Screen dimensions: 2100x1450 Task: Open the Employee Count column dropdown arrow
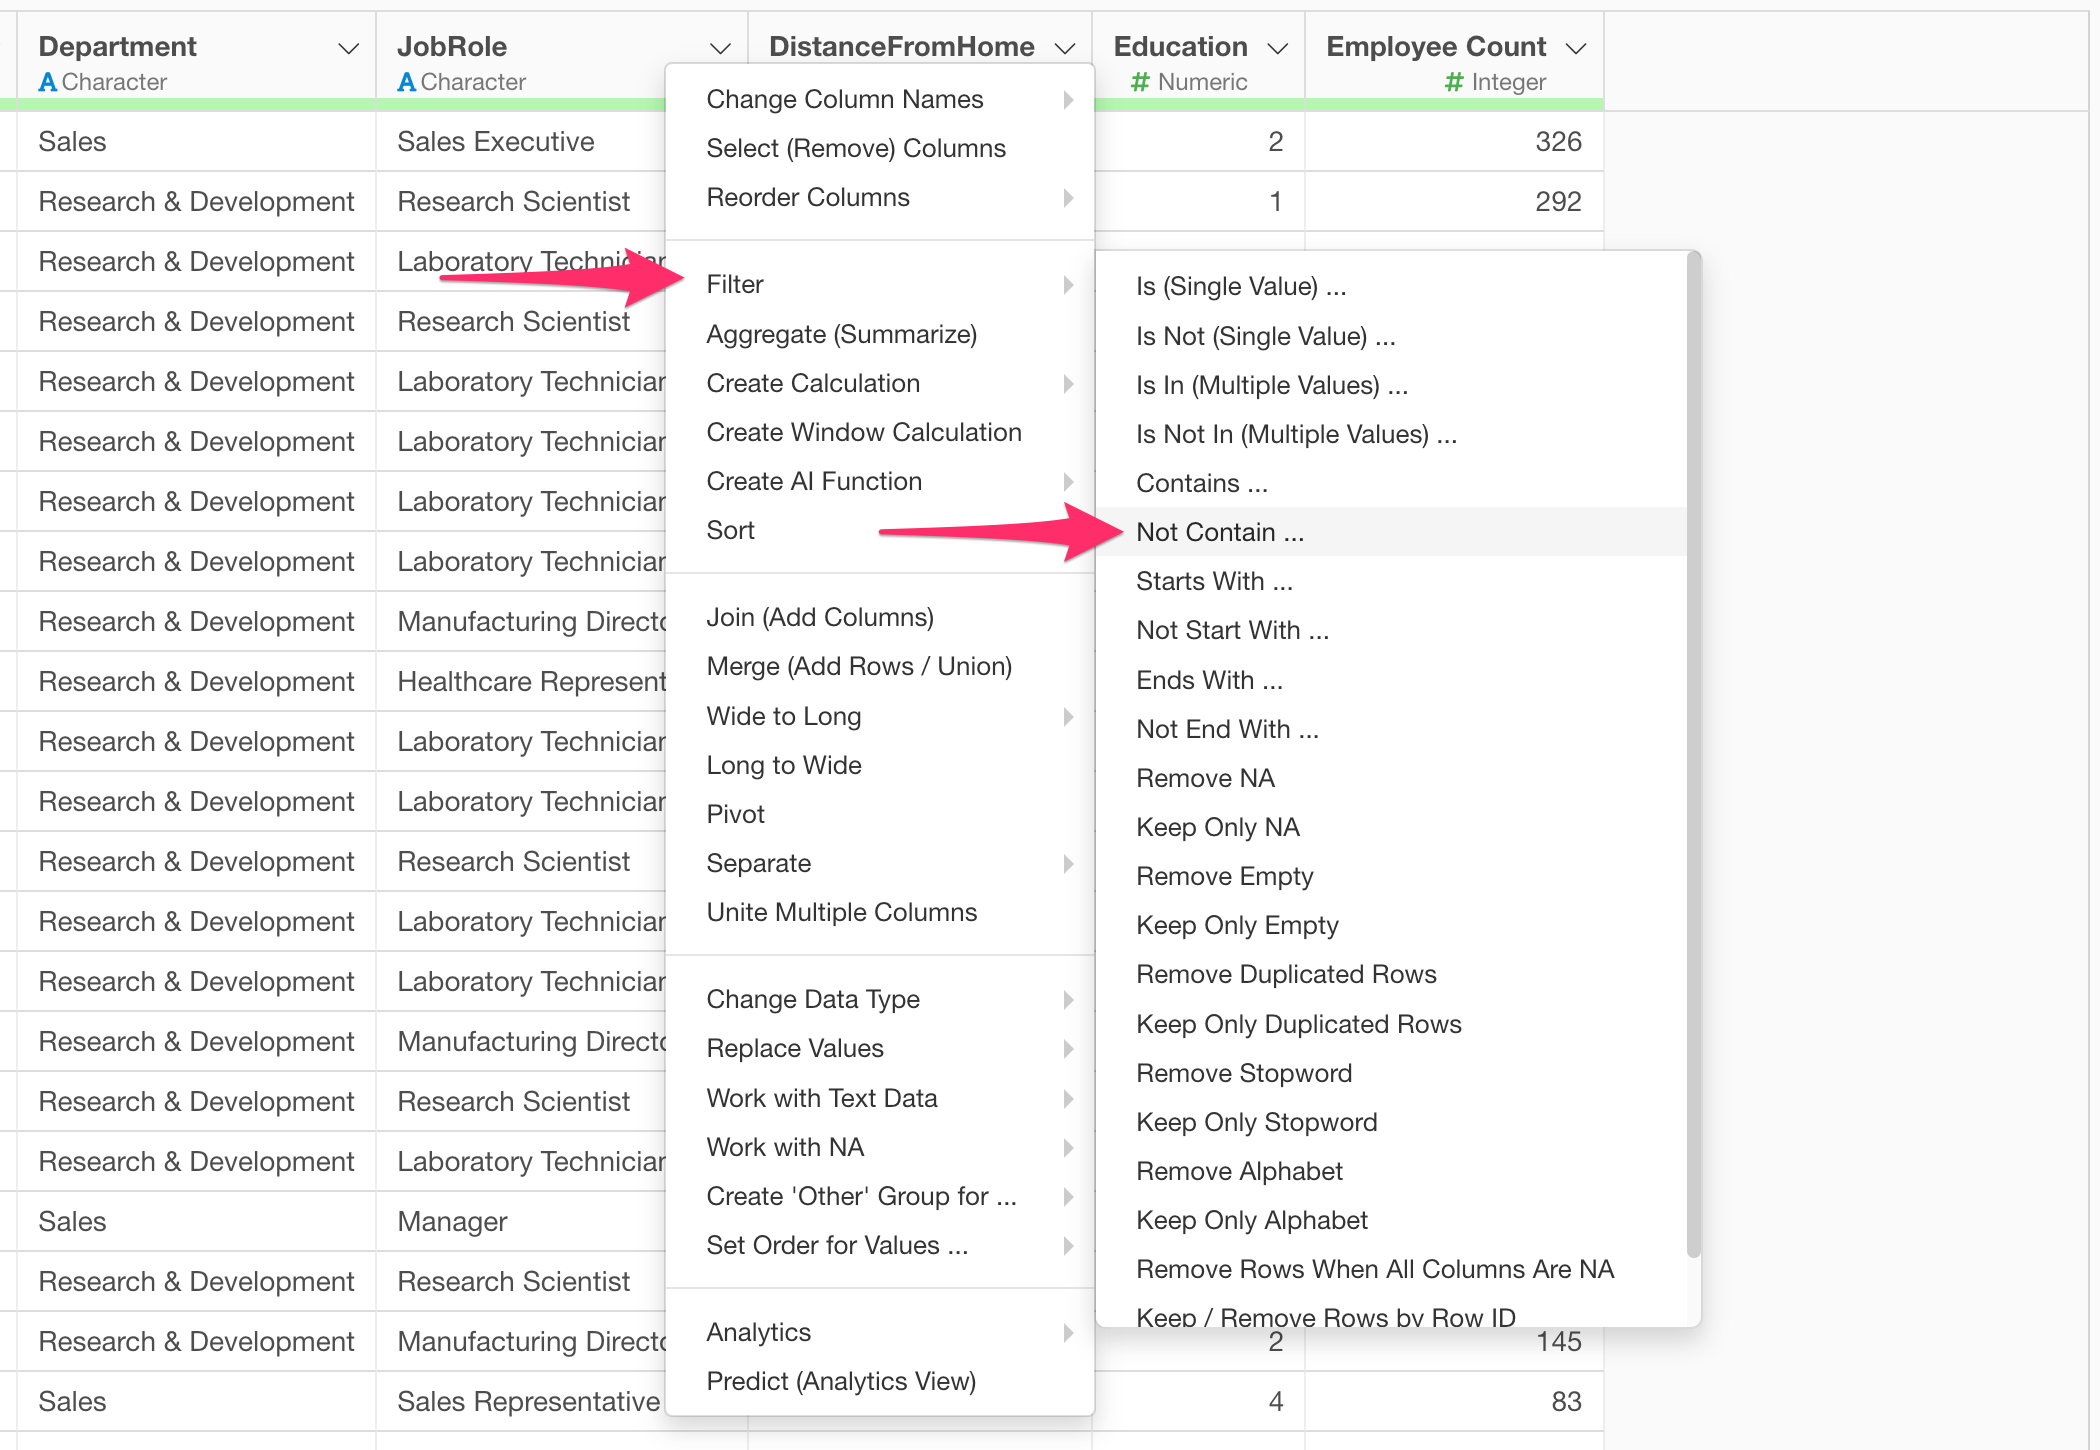pyautogui.click(x=1576, y=48)
